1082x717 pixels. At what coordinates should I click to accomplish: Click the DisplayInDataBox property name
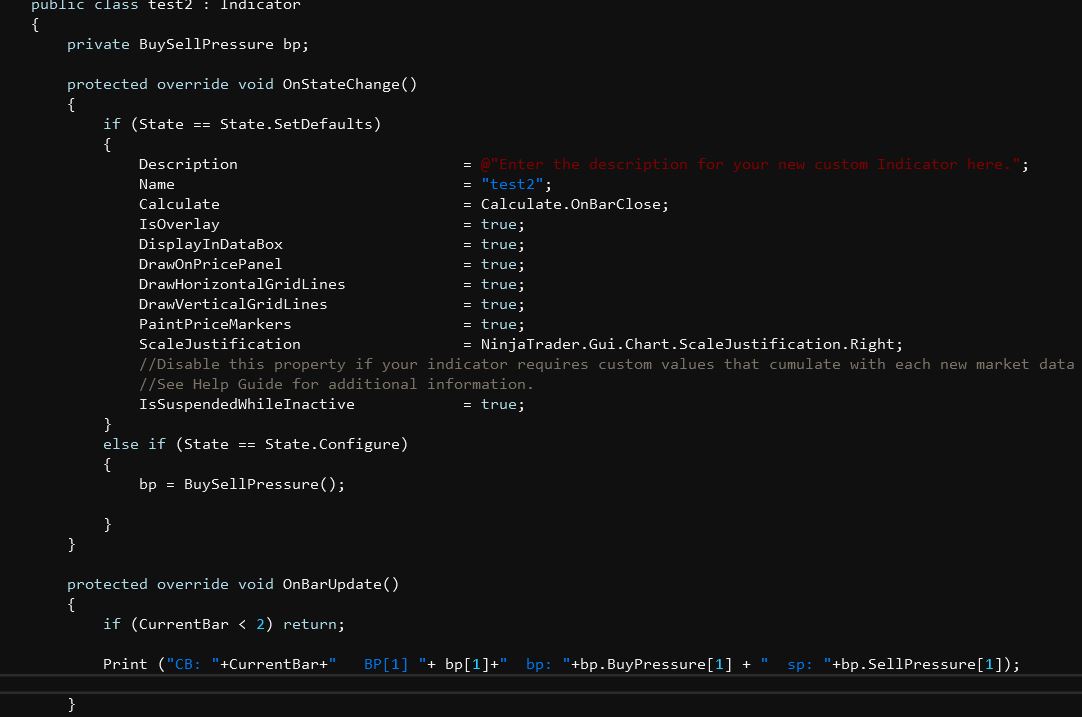(x=210, y=244)
